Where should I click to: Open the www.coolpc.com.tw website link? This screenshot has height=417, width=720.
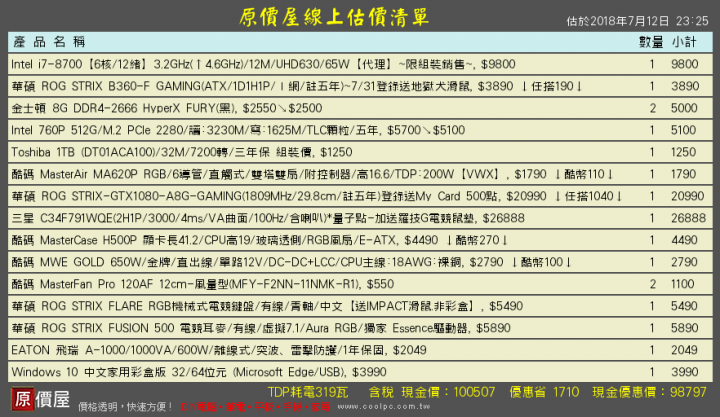point(384,406)
